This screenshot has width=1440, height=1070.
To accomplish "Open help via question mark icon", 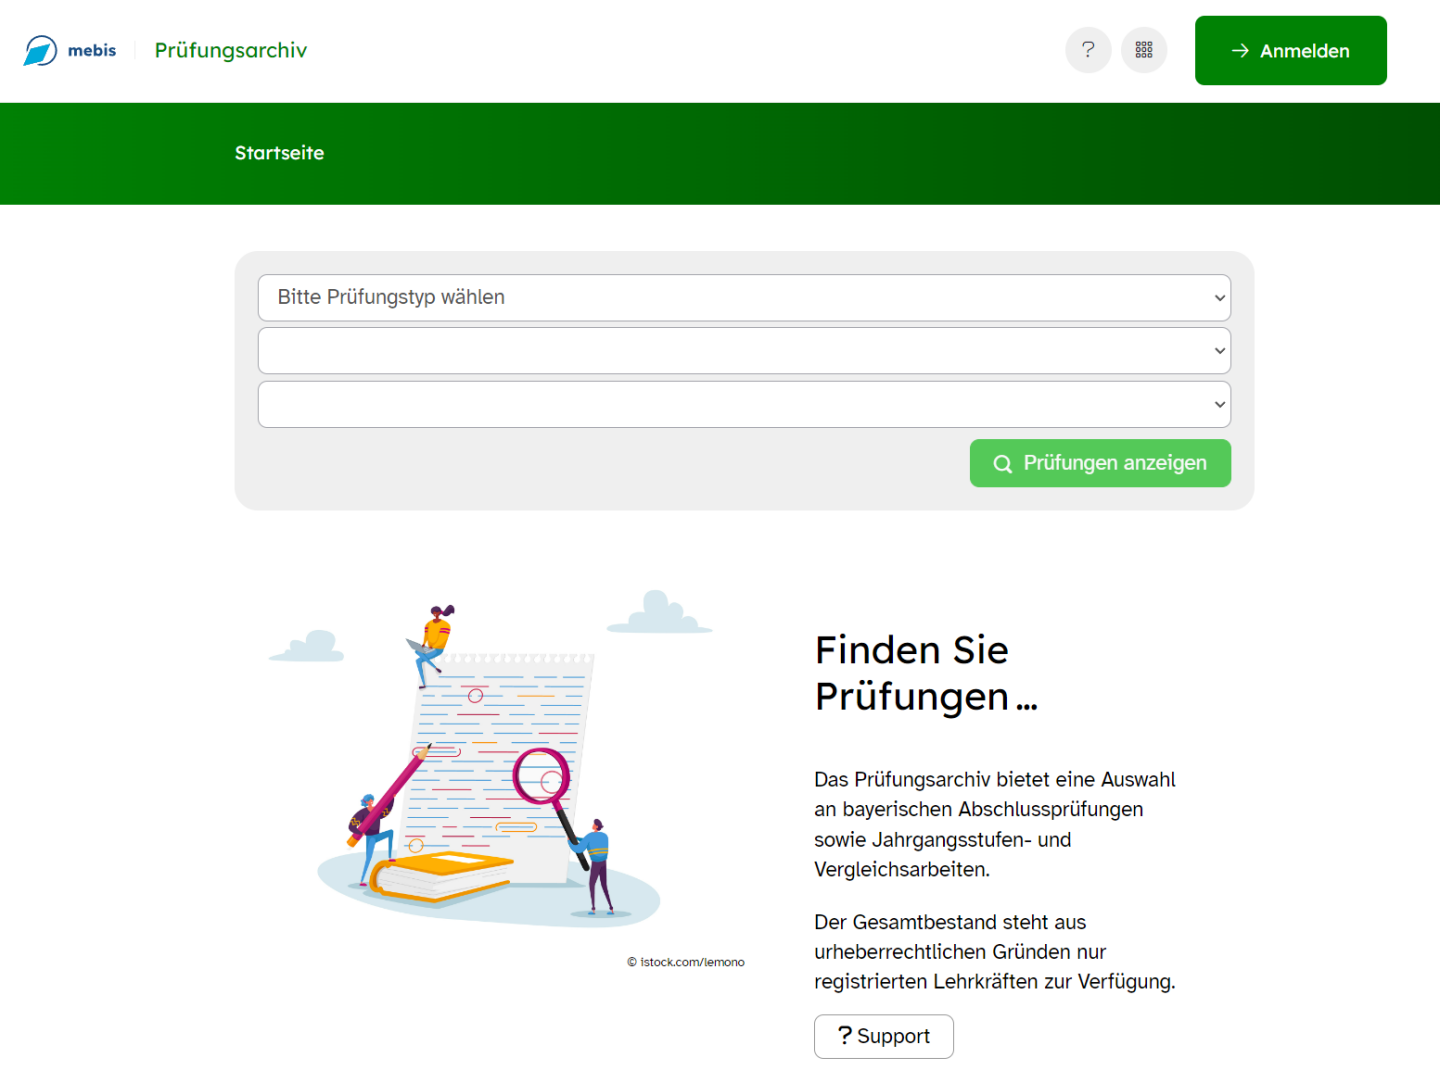I will [1088, 50].
